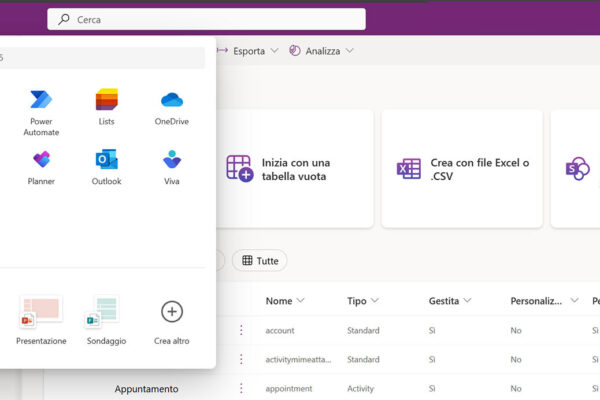600x400 pixels.
Task: Open the Analizza menu
Action: coord(321,51)
